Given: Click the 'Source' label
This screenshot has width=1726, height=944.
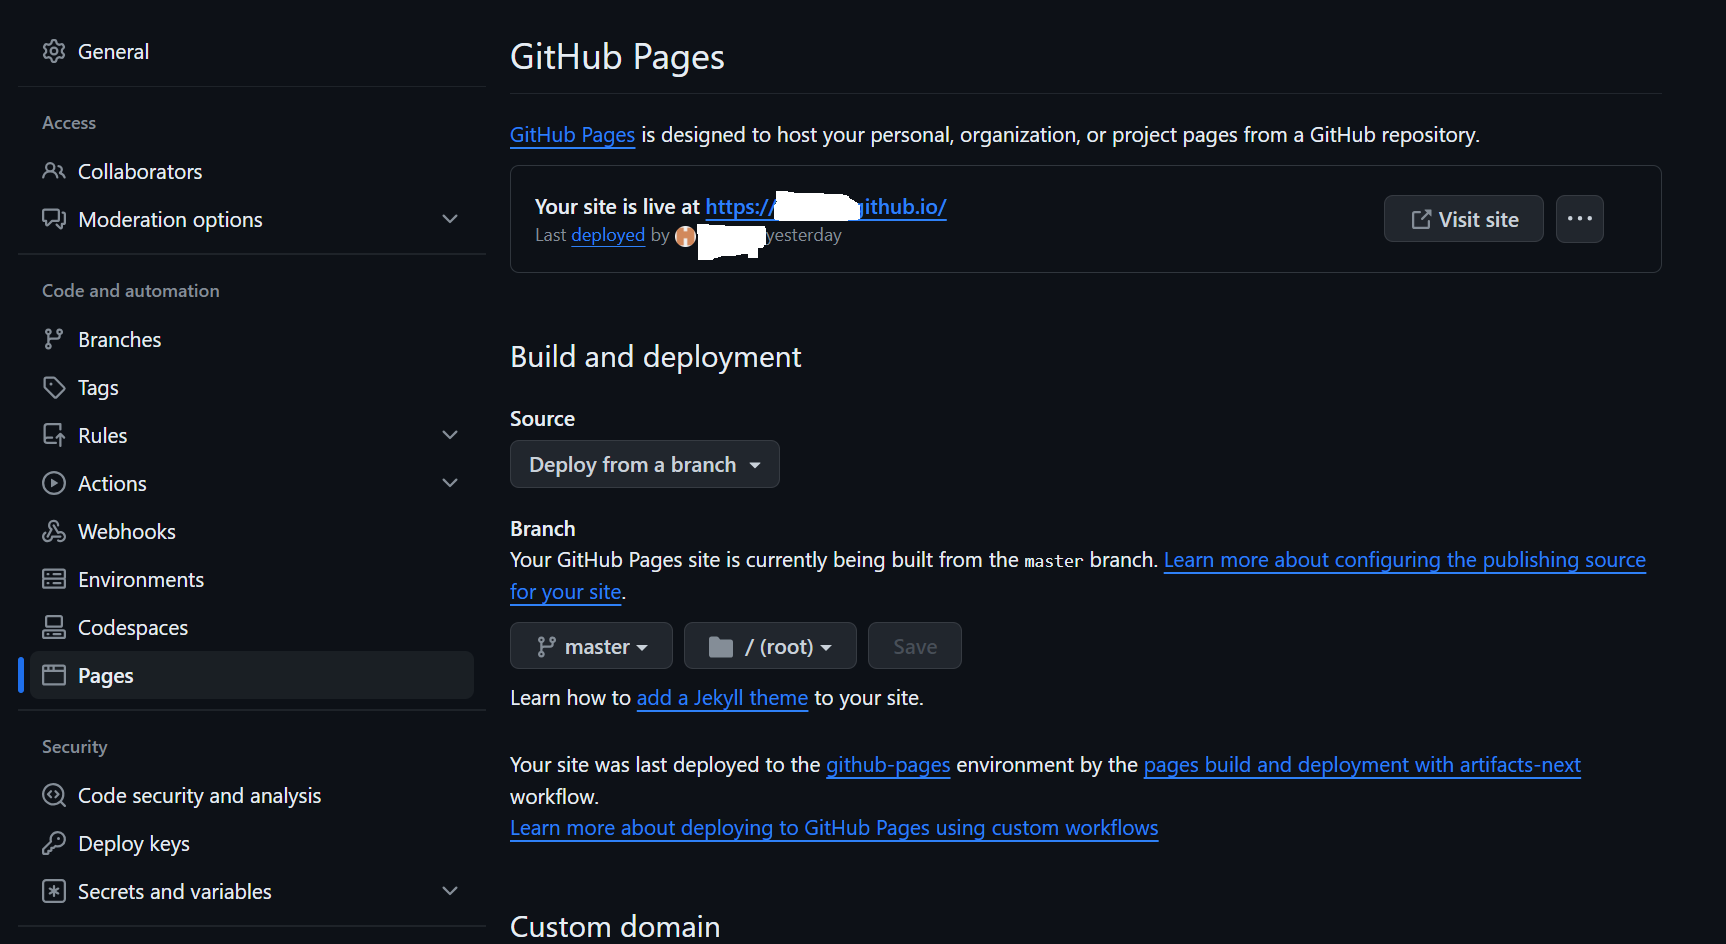Looking at the screenshot, I should point(543,419).
